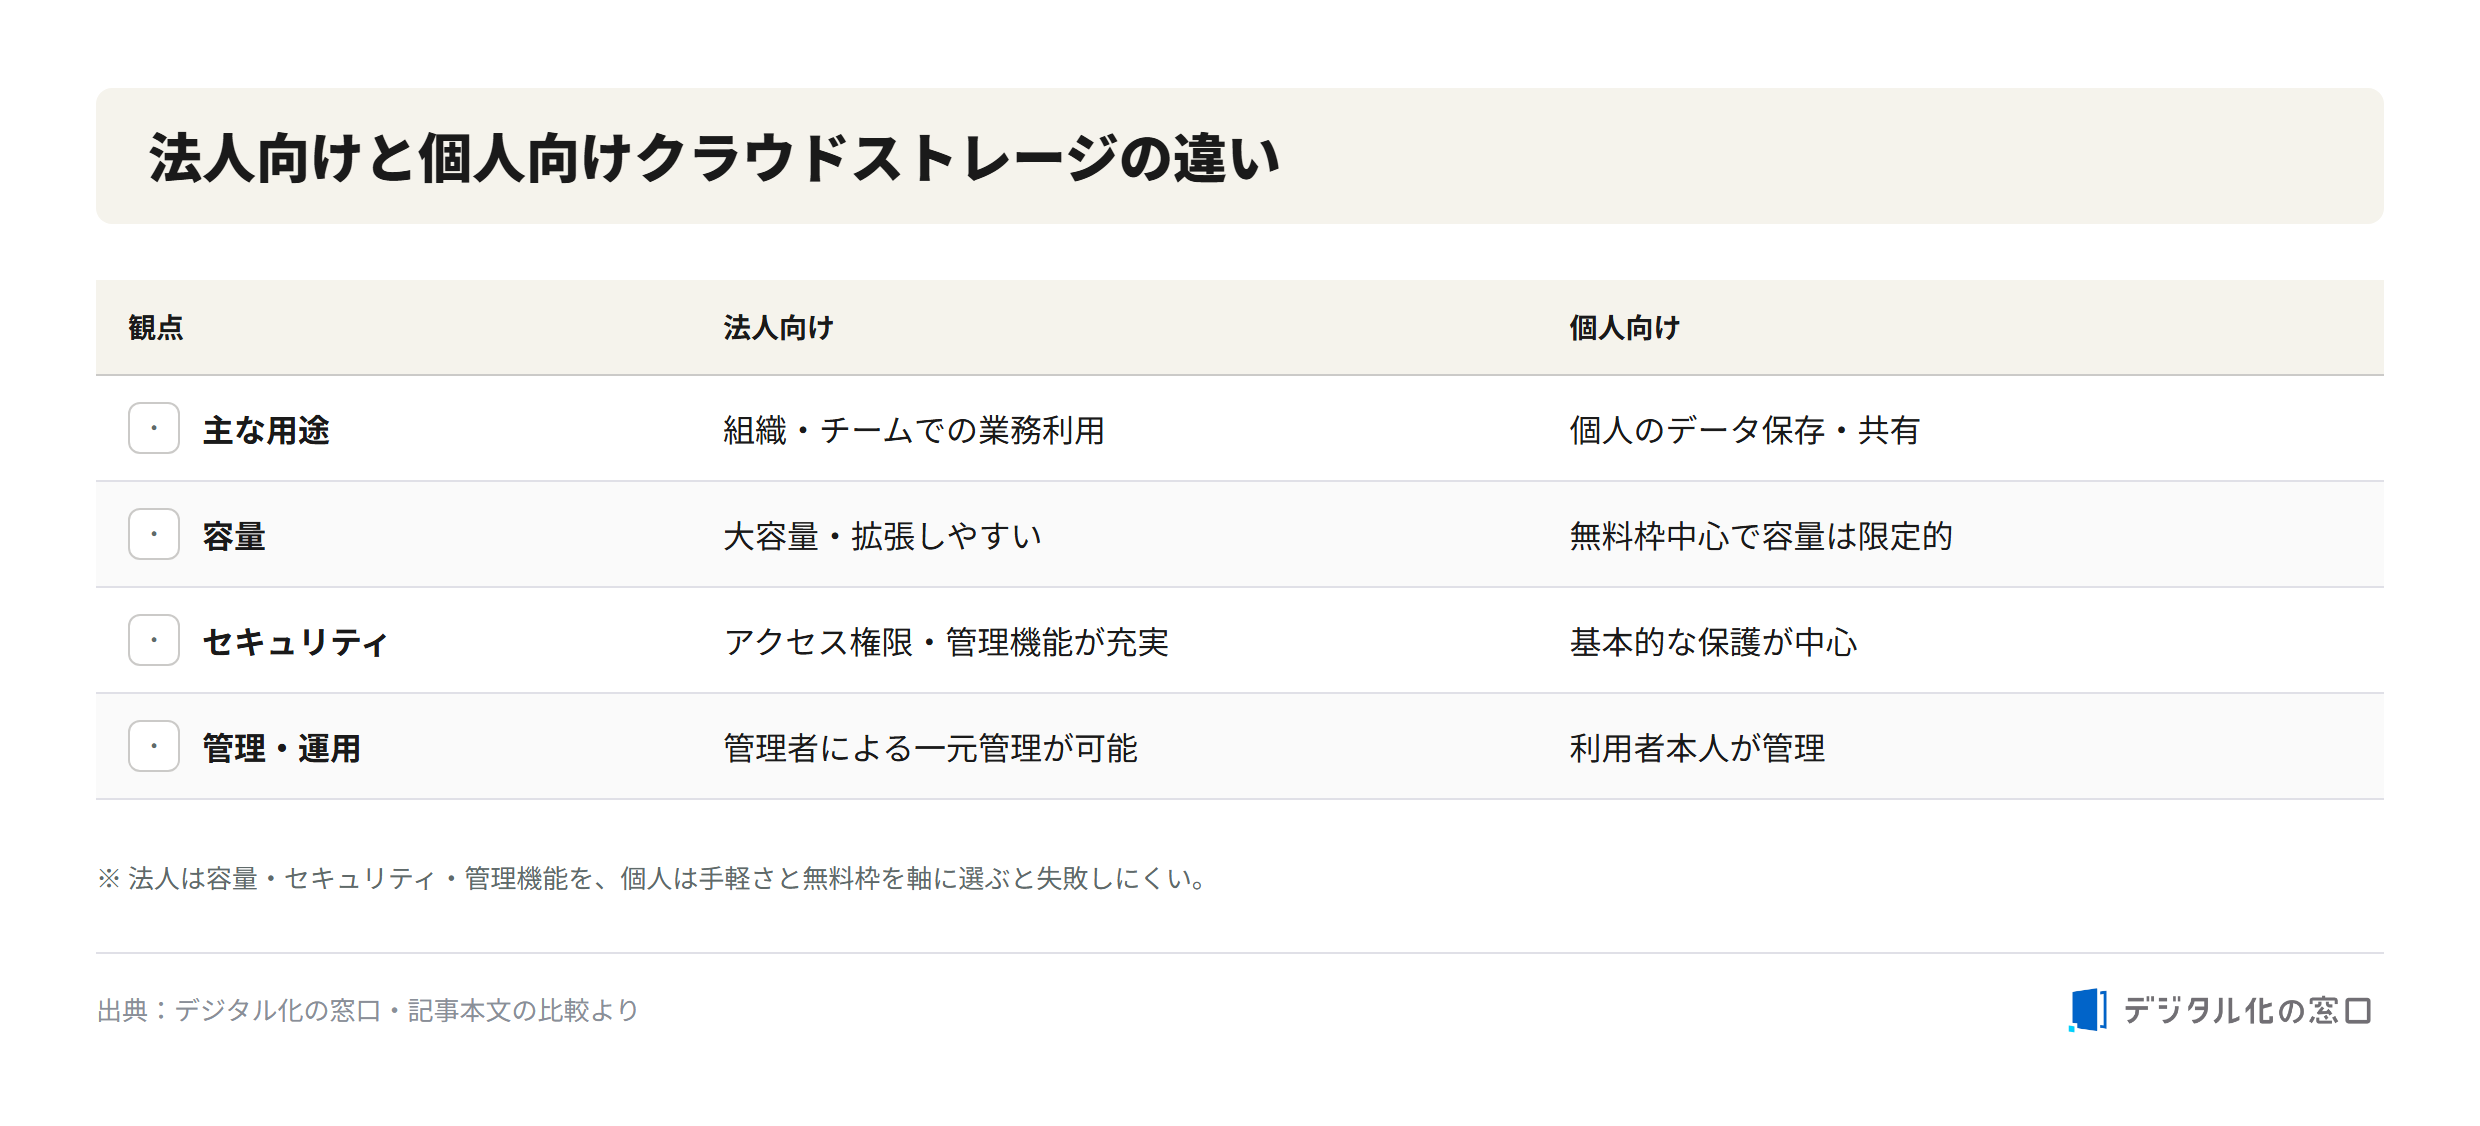Image resolution: width=2480 pixels, height=1126 pixels.
Task: Click the title 法人向けと個人向けクラウドストレージの違い
Action: click(715, 158)
